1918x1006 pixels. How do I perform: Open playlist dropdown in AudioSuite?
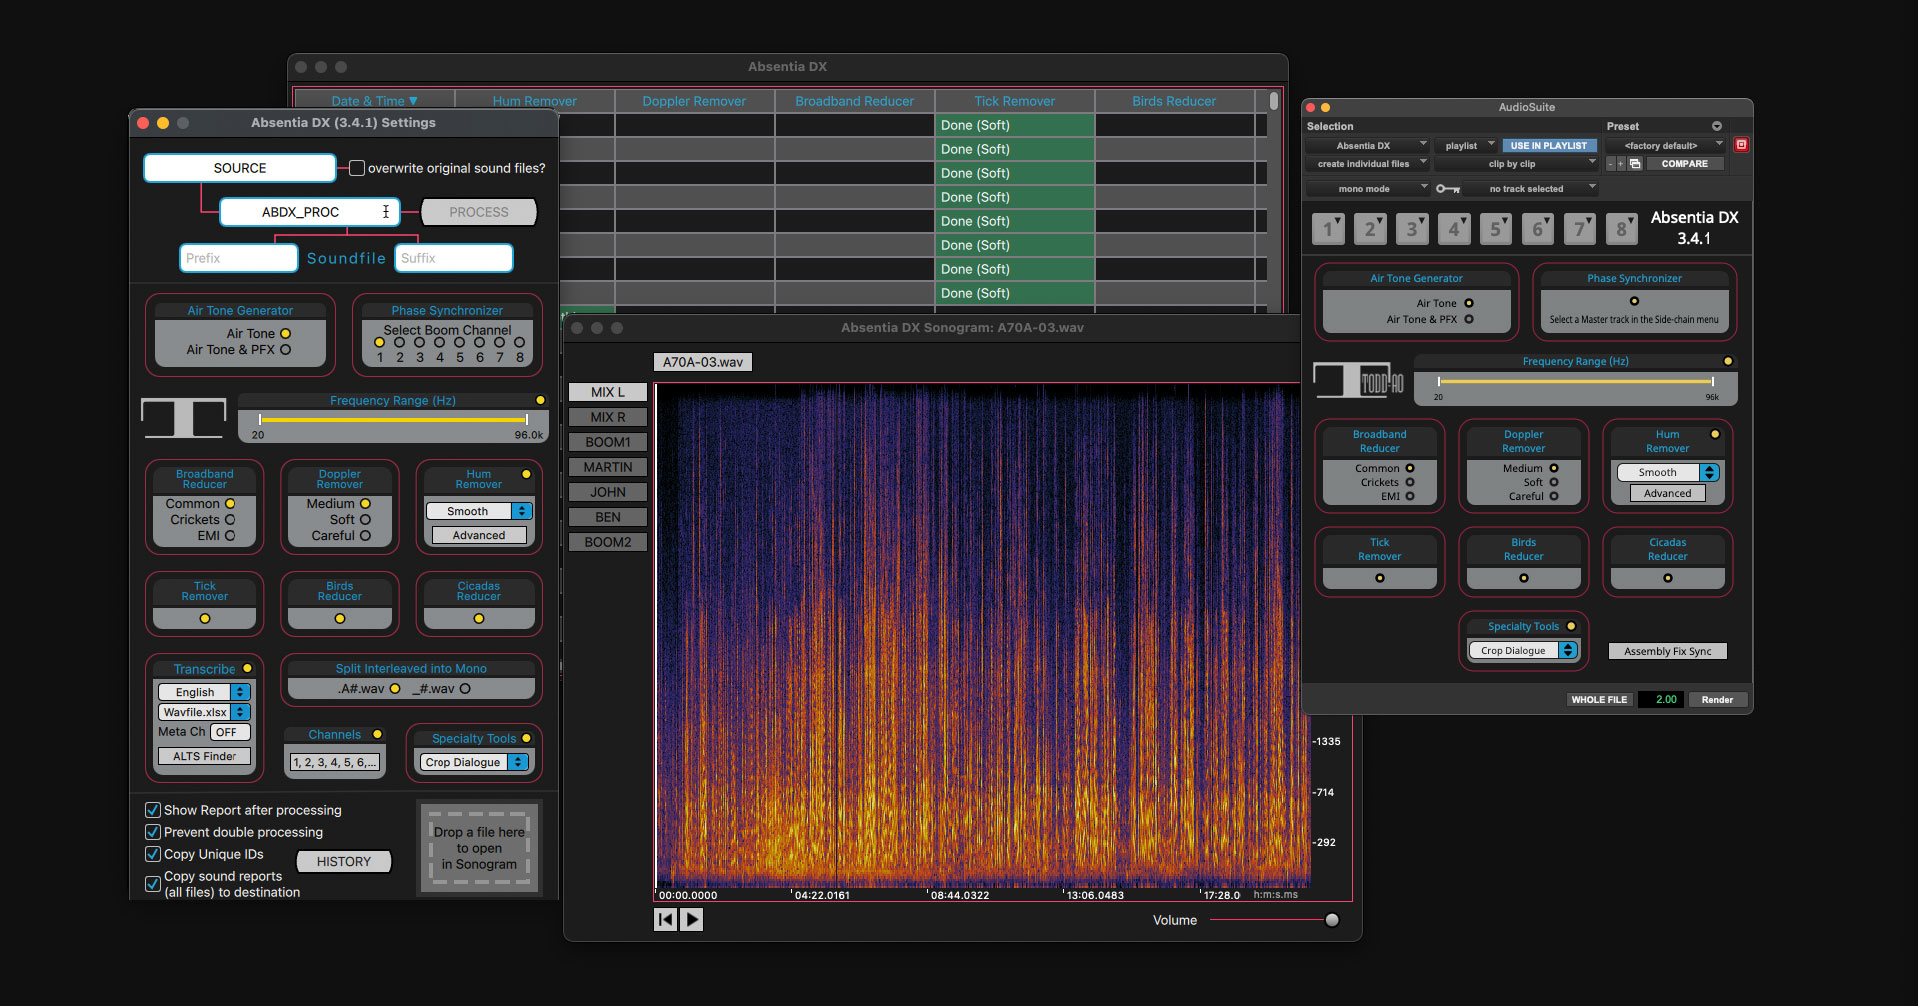point(1466,145)
